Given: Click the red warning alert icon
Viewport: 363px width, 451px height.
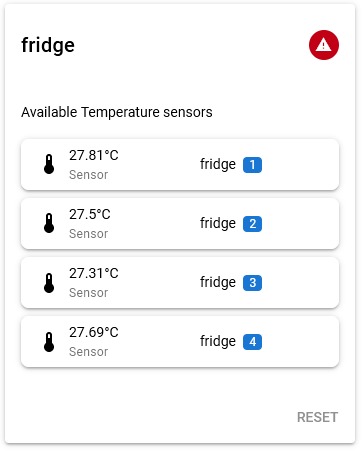Looking at the screenshot, I should coord(324,45).
